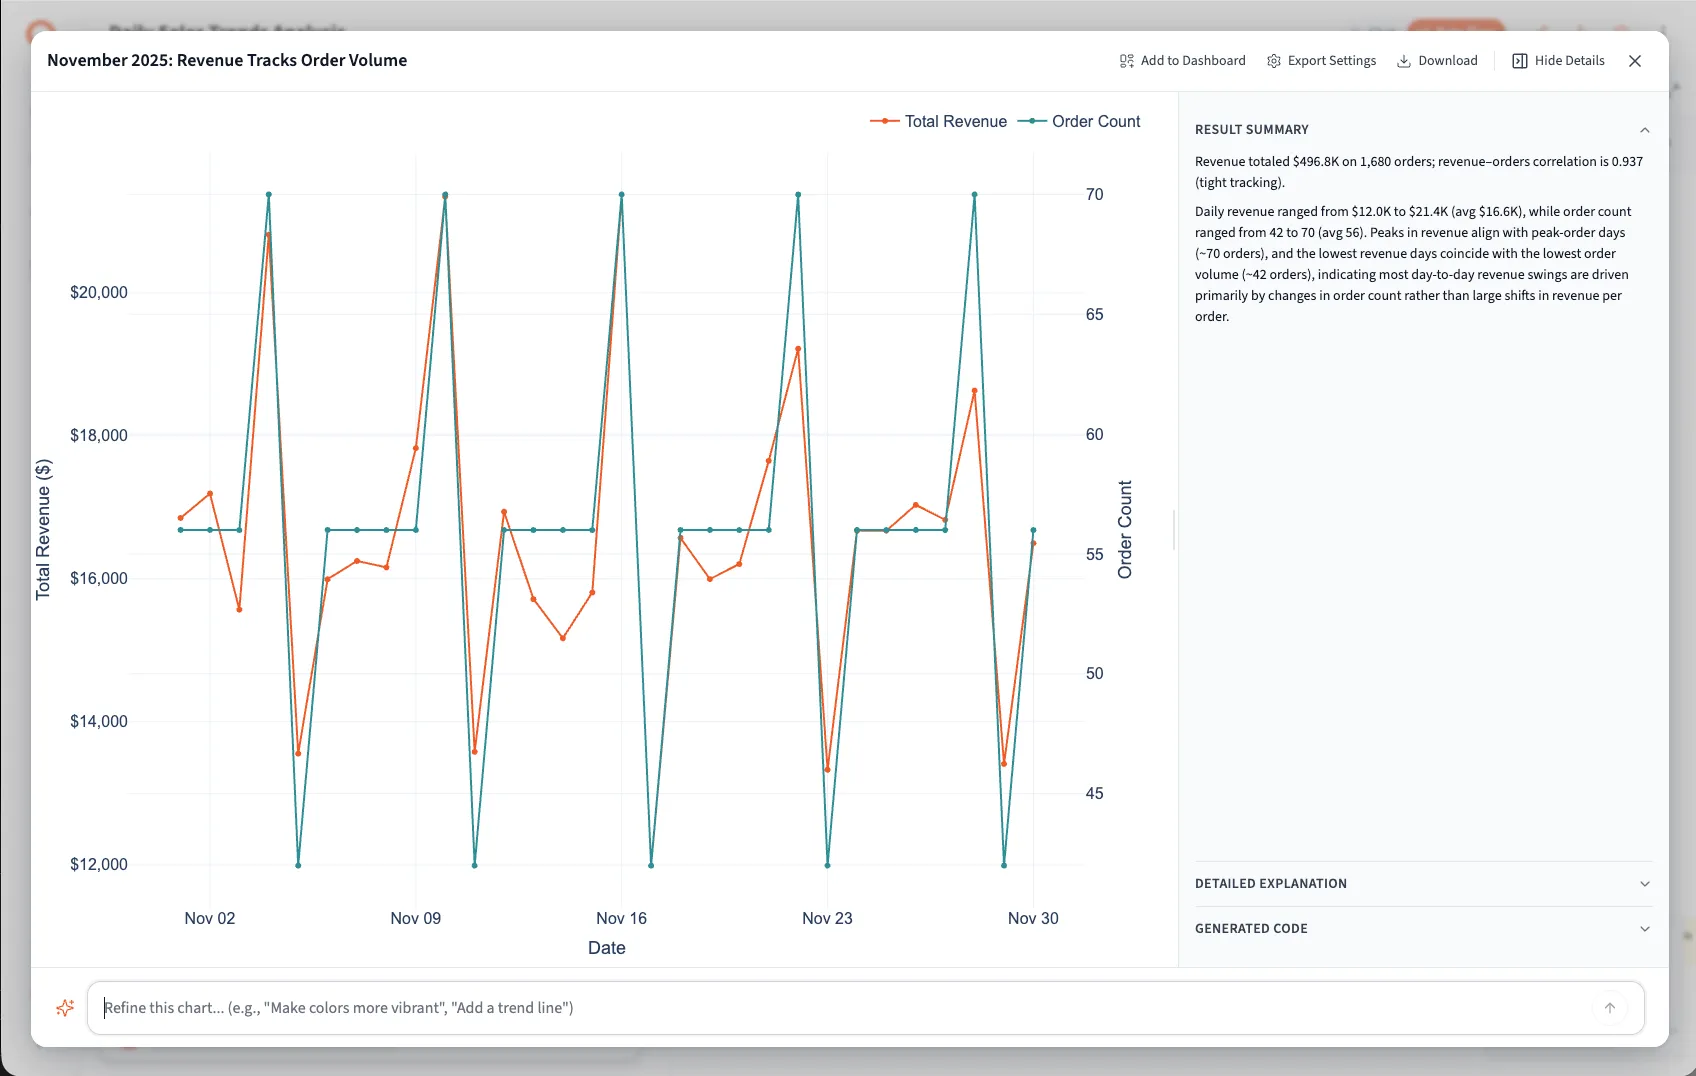The height and width of the screenshot is (1076, 1696).
Task: Select the peak revenue data point near Nov 05
Action: (267, 235)
